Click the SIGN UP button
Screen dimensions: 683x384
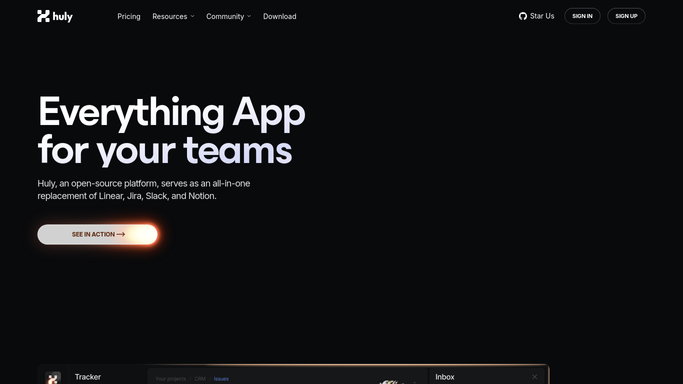click(x=626, y=16)
